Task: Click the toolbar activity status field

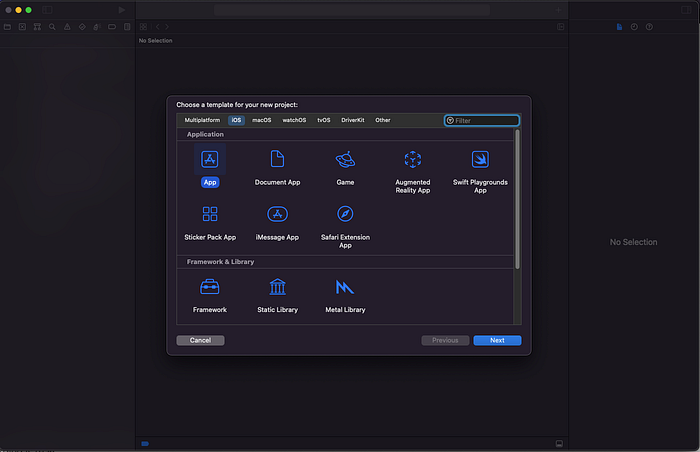Action: pos(352,10)
